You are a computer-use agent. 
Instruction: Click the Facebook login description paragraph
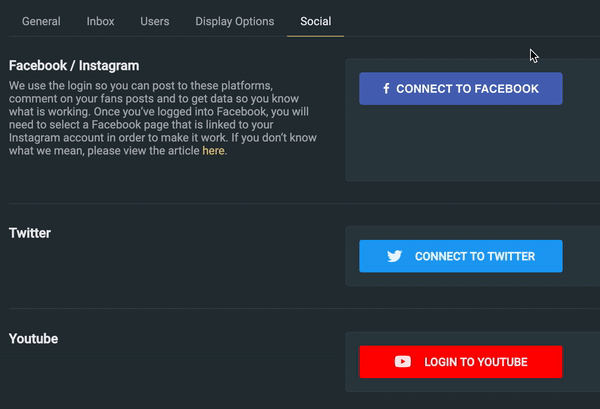[163, 118]
